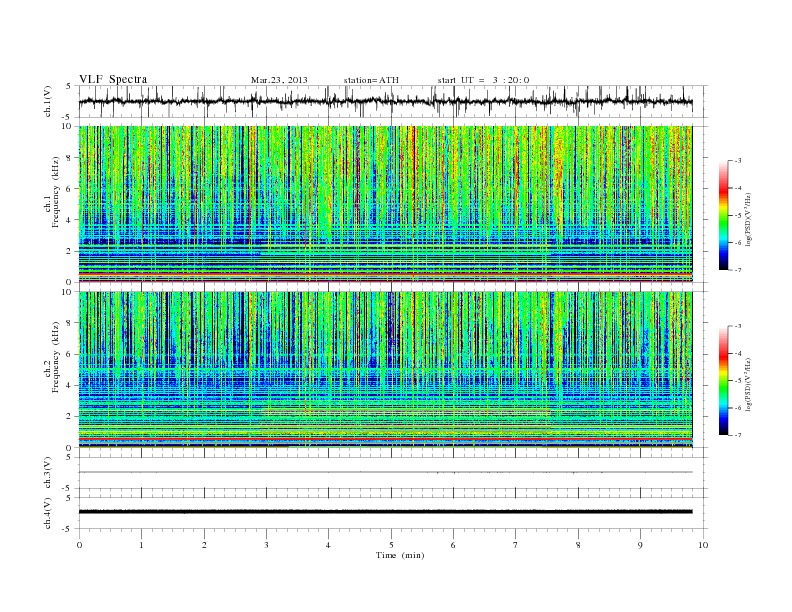The width and height of the screenshot is (792, 612).
Task: Click the flat ch.3 waveform trace
Action: pyautogui.click(x=385, y=472)
